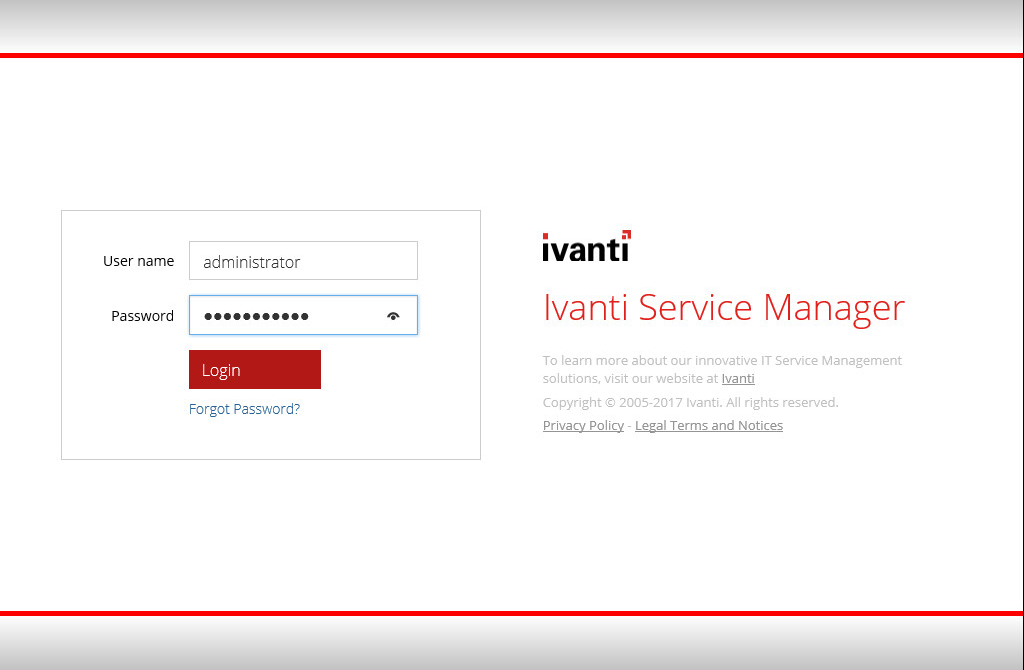The image size is (1024, 670).
Task: Click the Ivanti Service Manager heading
Action: click(724, 308)
